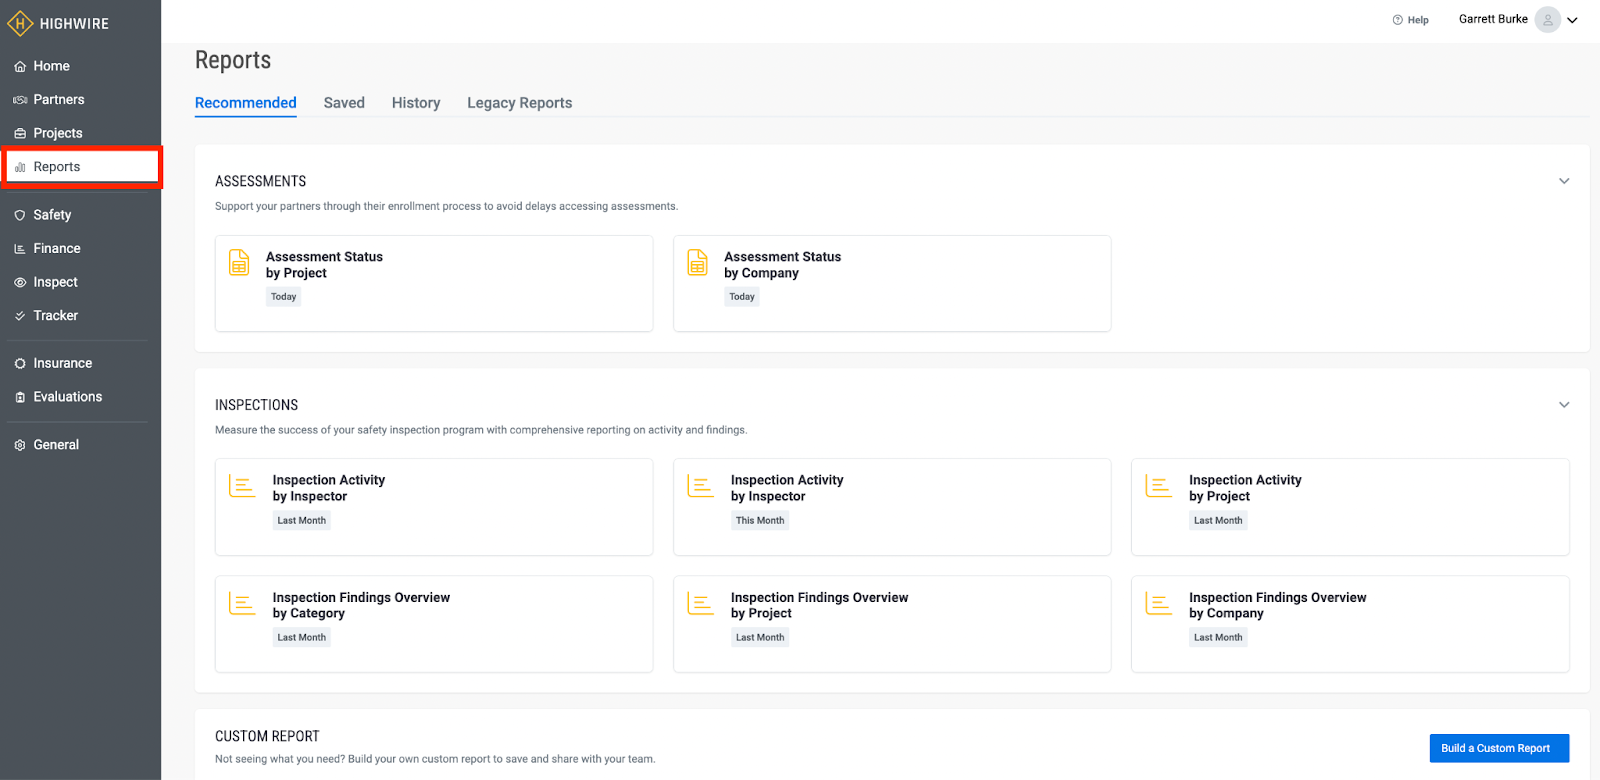Click the Projects briefcase icon
Screen dimensions: 1600x780
pyautogui.click(x=20, y=133)
